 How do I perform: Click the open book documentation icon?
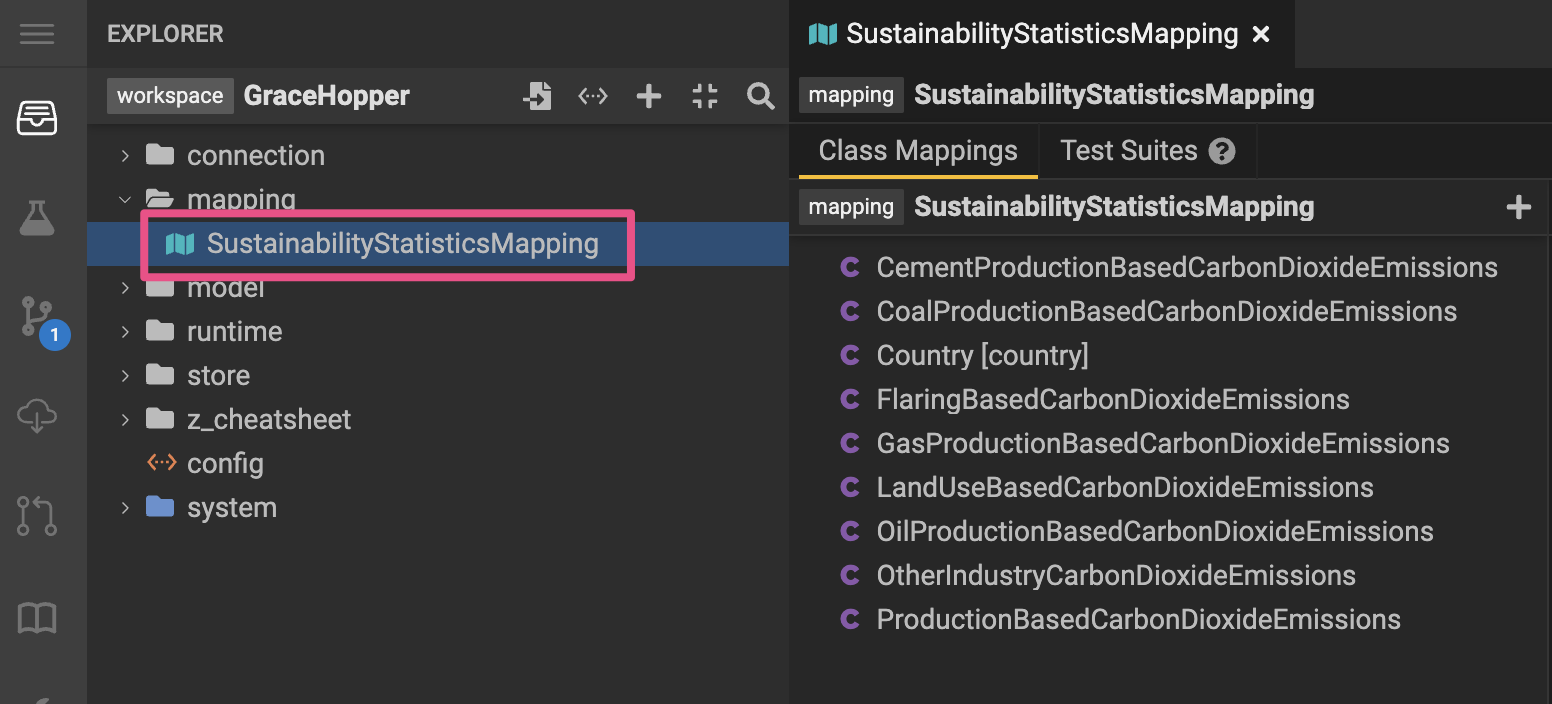coord(37,619)
